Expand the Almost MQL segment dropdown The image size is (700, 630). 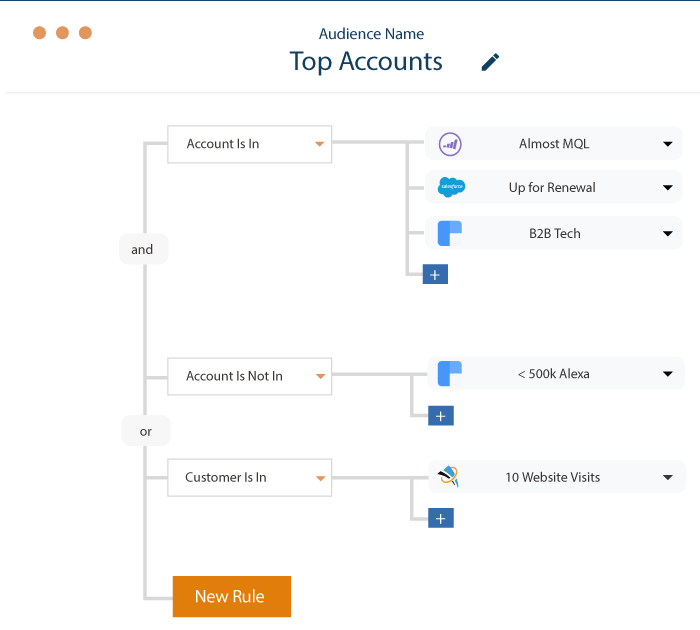click(x=667, y=144)
